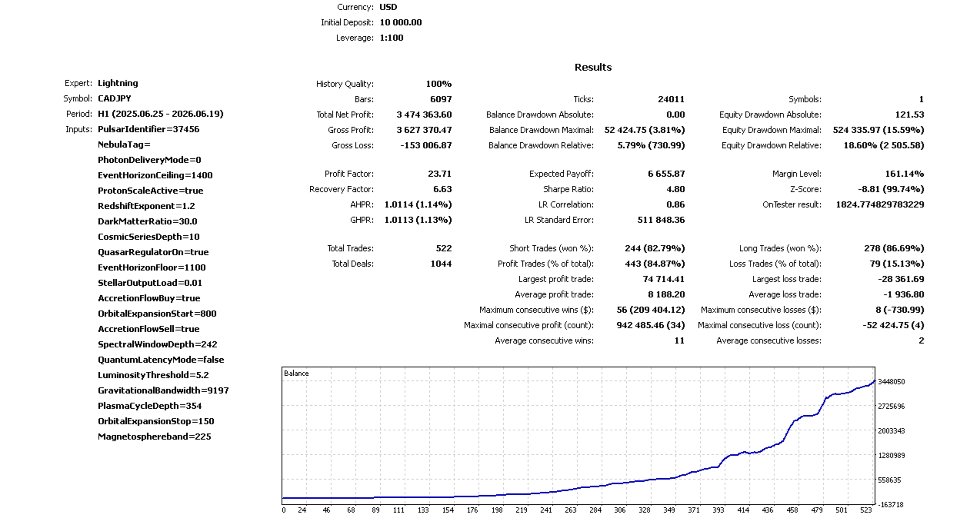Click the Results section heading
960x528 pixels.
coord(593,67)
